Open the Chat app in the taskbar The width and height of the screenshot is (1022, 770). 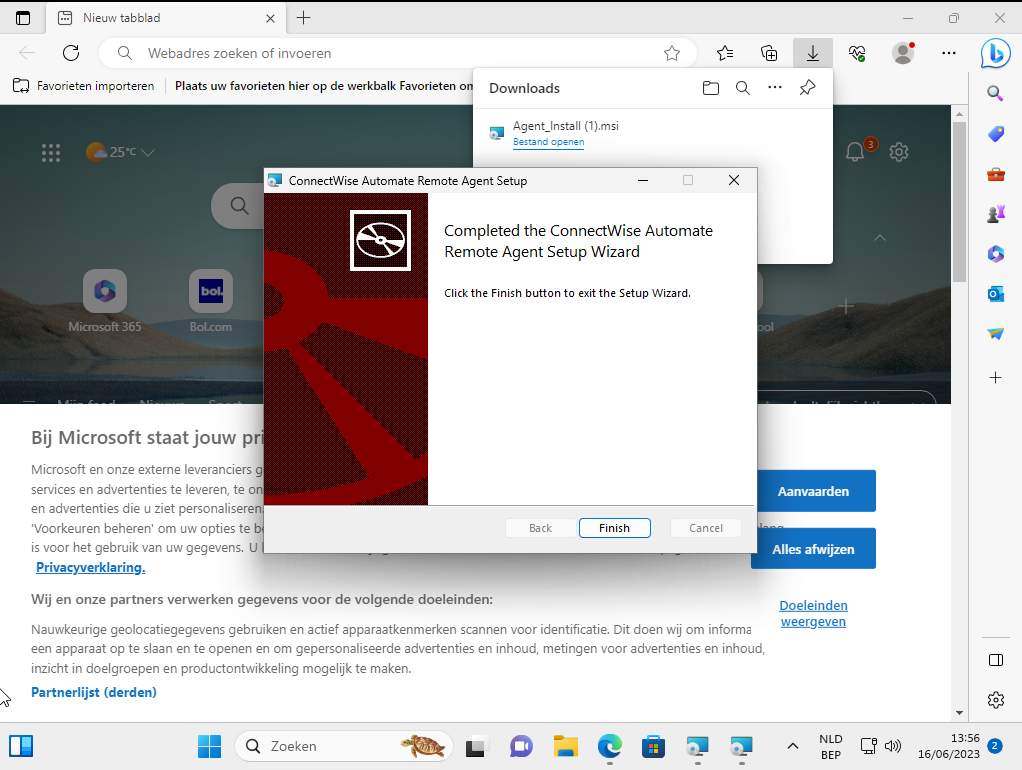point(521,746)
